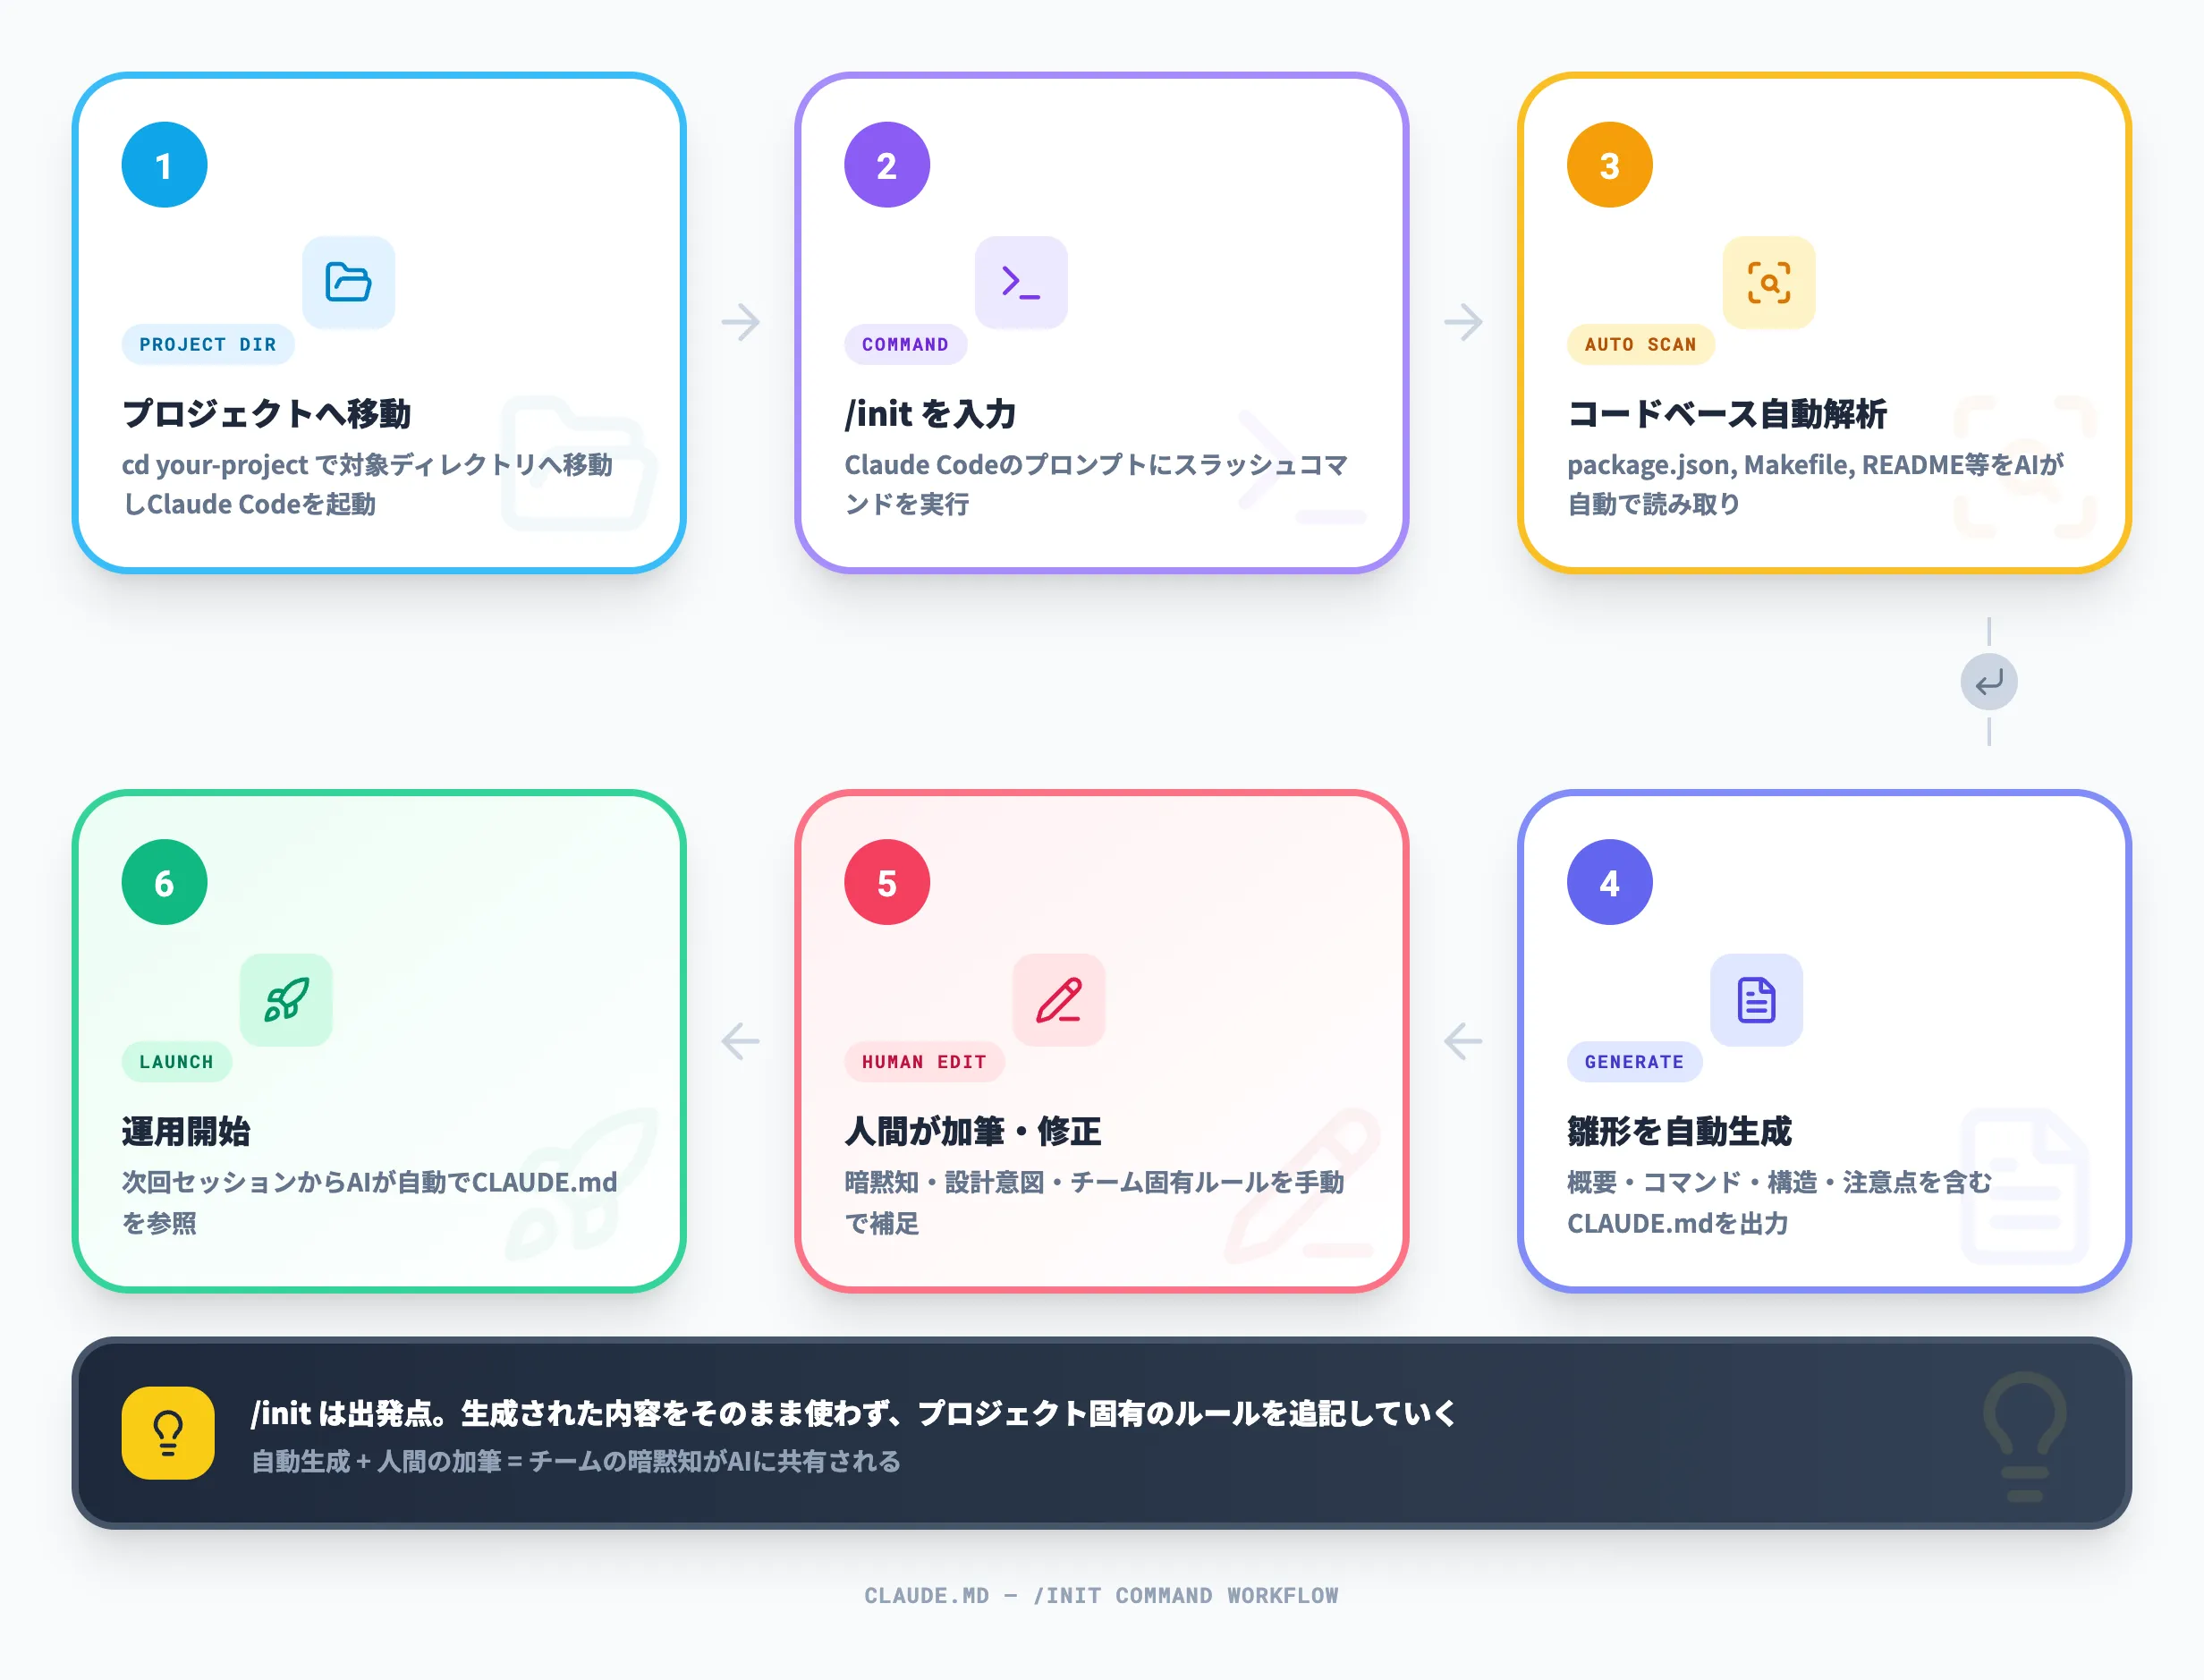Click the arrow between steps 1 and 2

740,322
